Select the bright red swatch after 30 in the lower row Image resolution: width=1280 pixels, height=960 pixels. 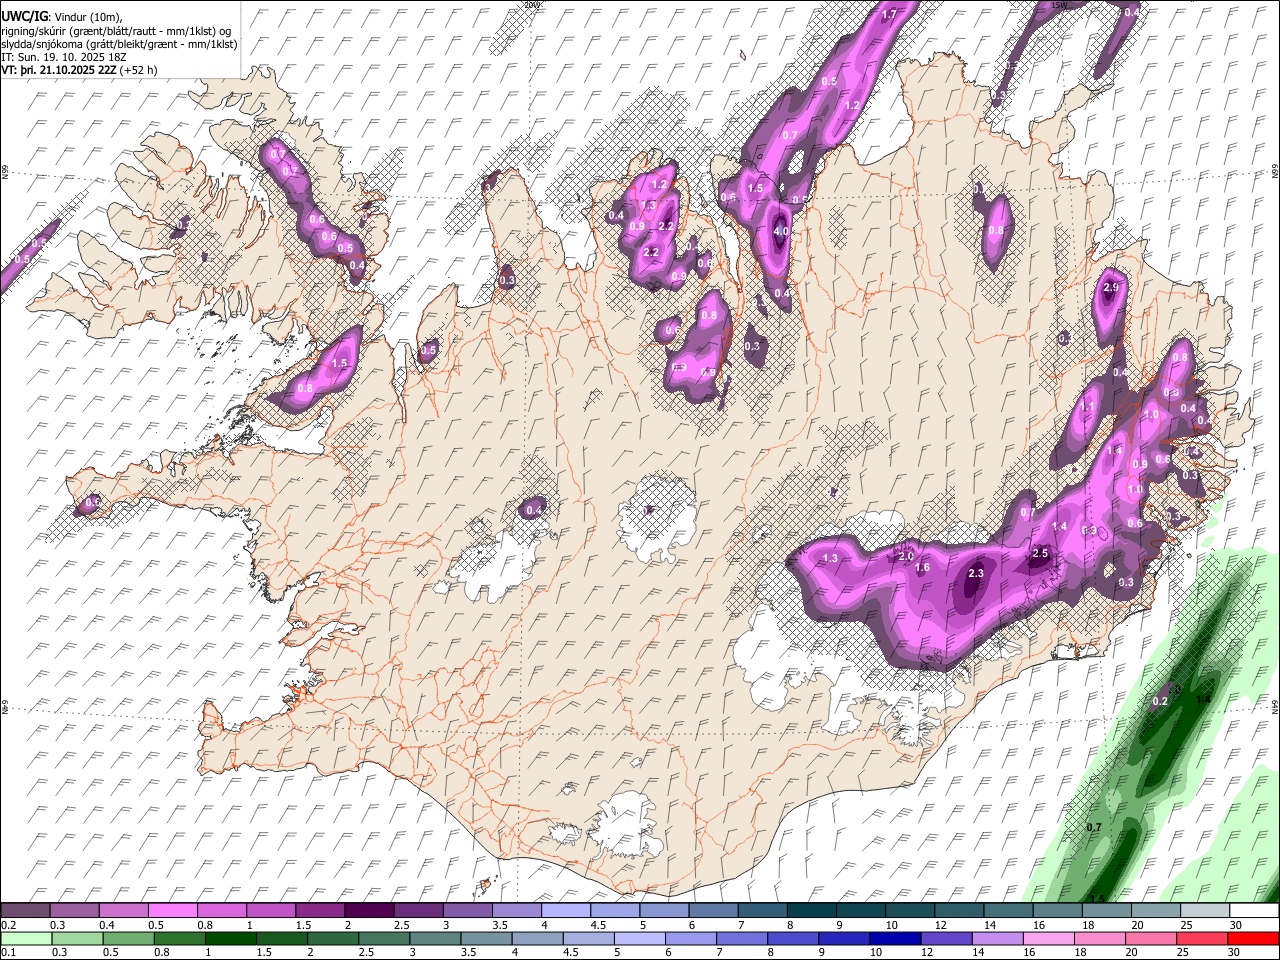click(1253, 938)
